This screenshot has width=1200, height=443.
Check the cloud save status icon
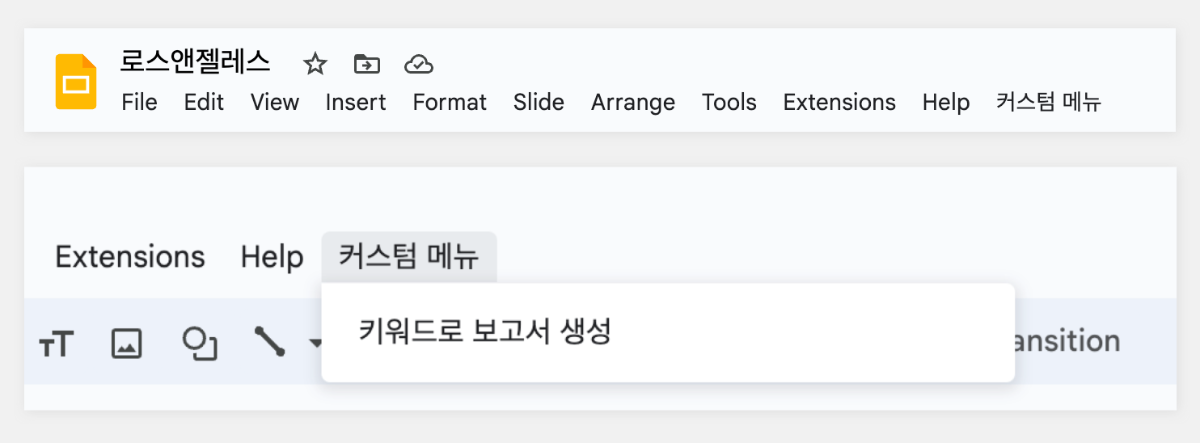coord(418,65)
